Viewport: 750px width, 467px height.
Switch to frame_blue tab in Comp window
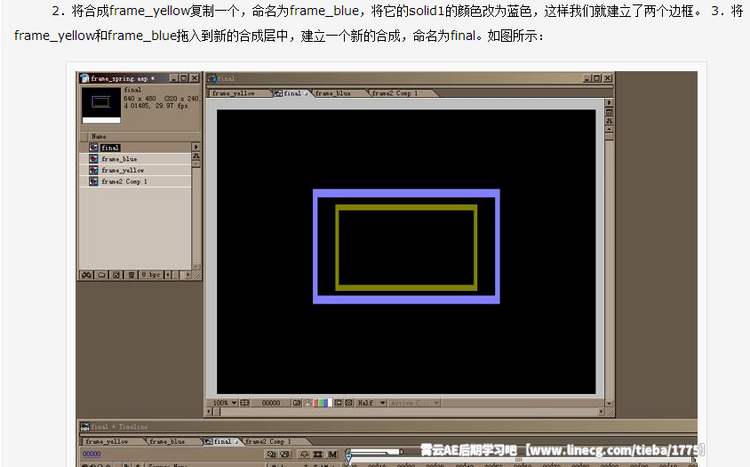(x=337, y=93)
